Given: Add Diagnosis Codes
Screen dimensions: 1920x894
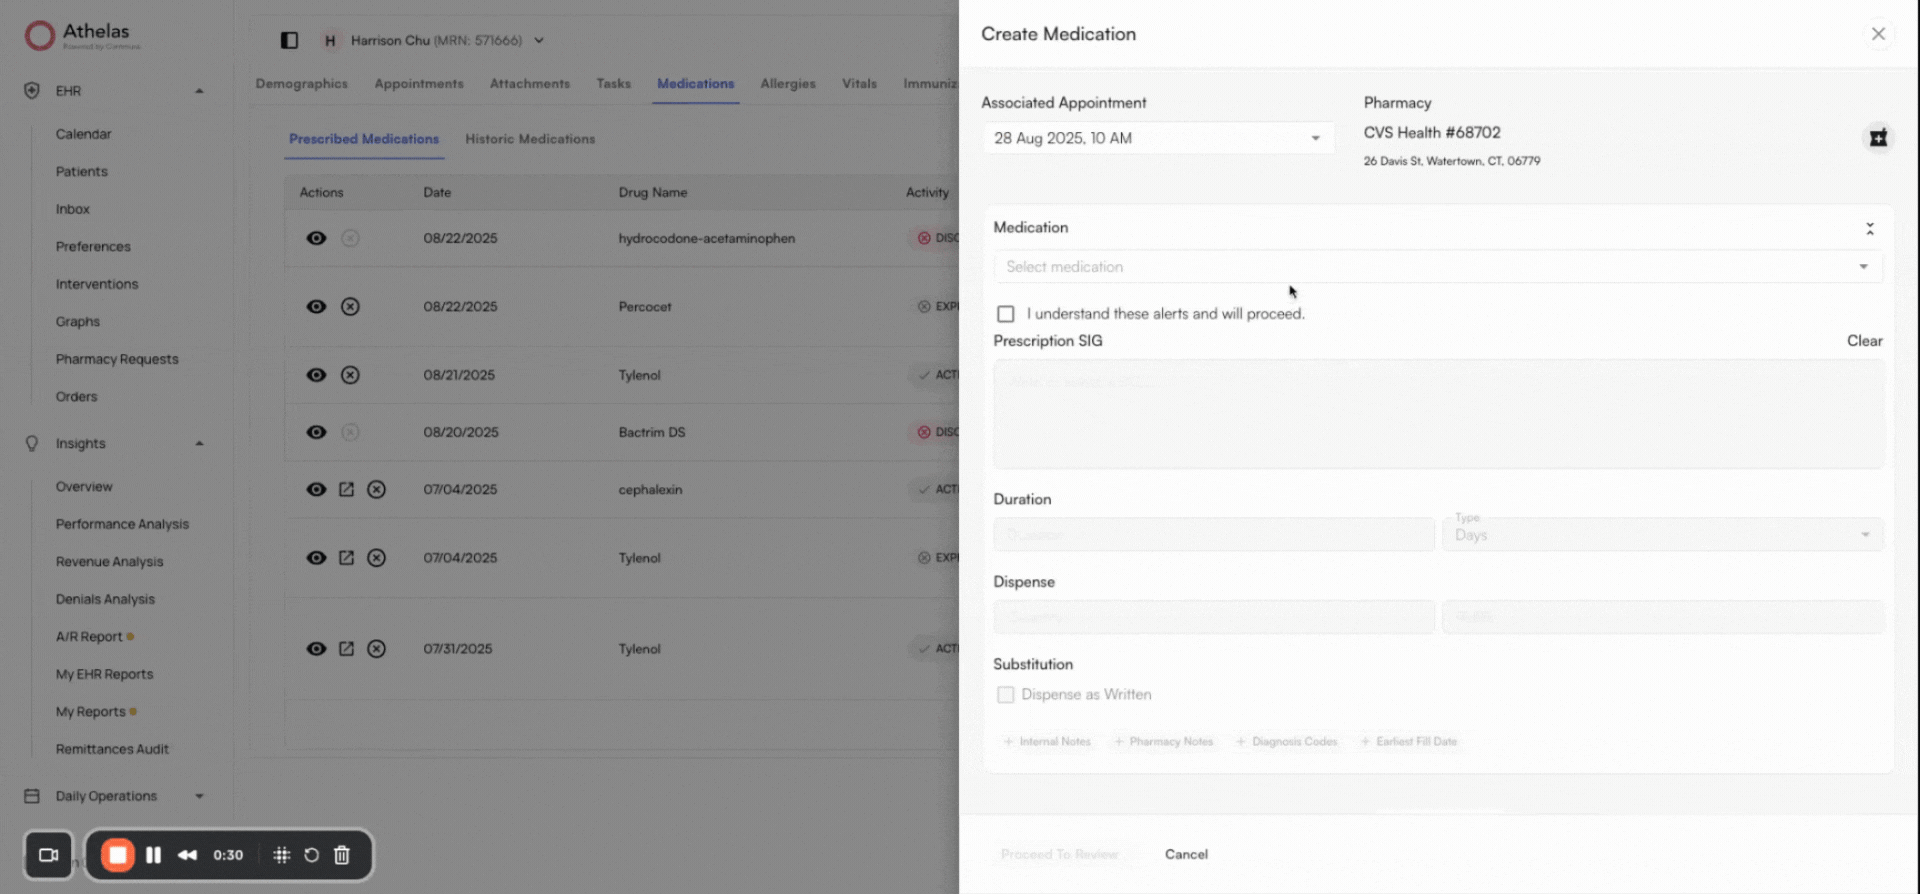Looking at the screenshot, I should (x=1286, y=742).
